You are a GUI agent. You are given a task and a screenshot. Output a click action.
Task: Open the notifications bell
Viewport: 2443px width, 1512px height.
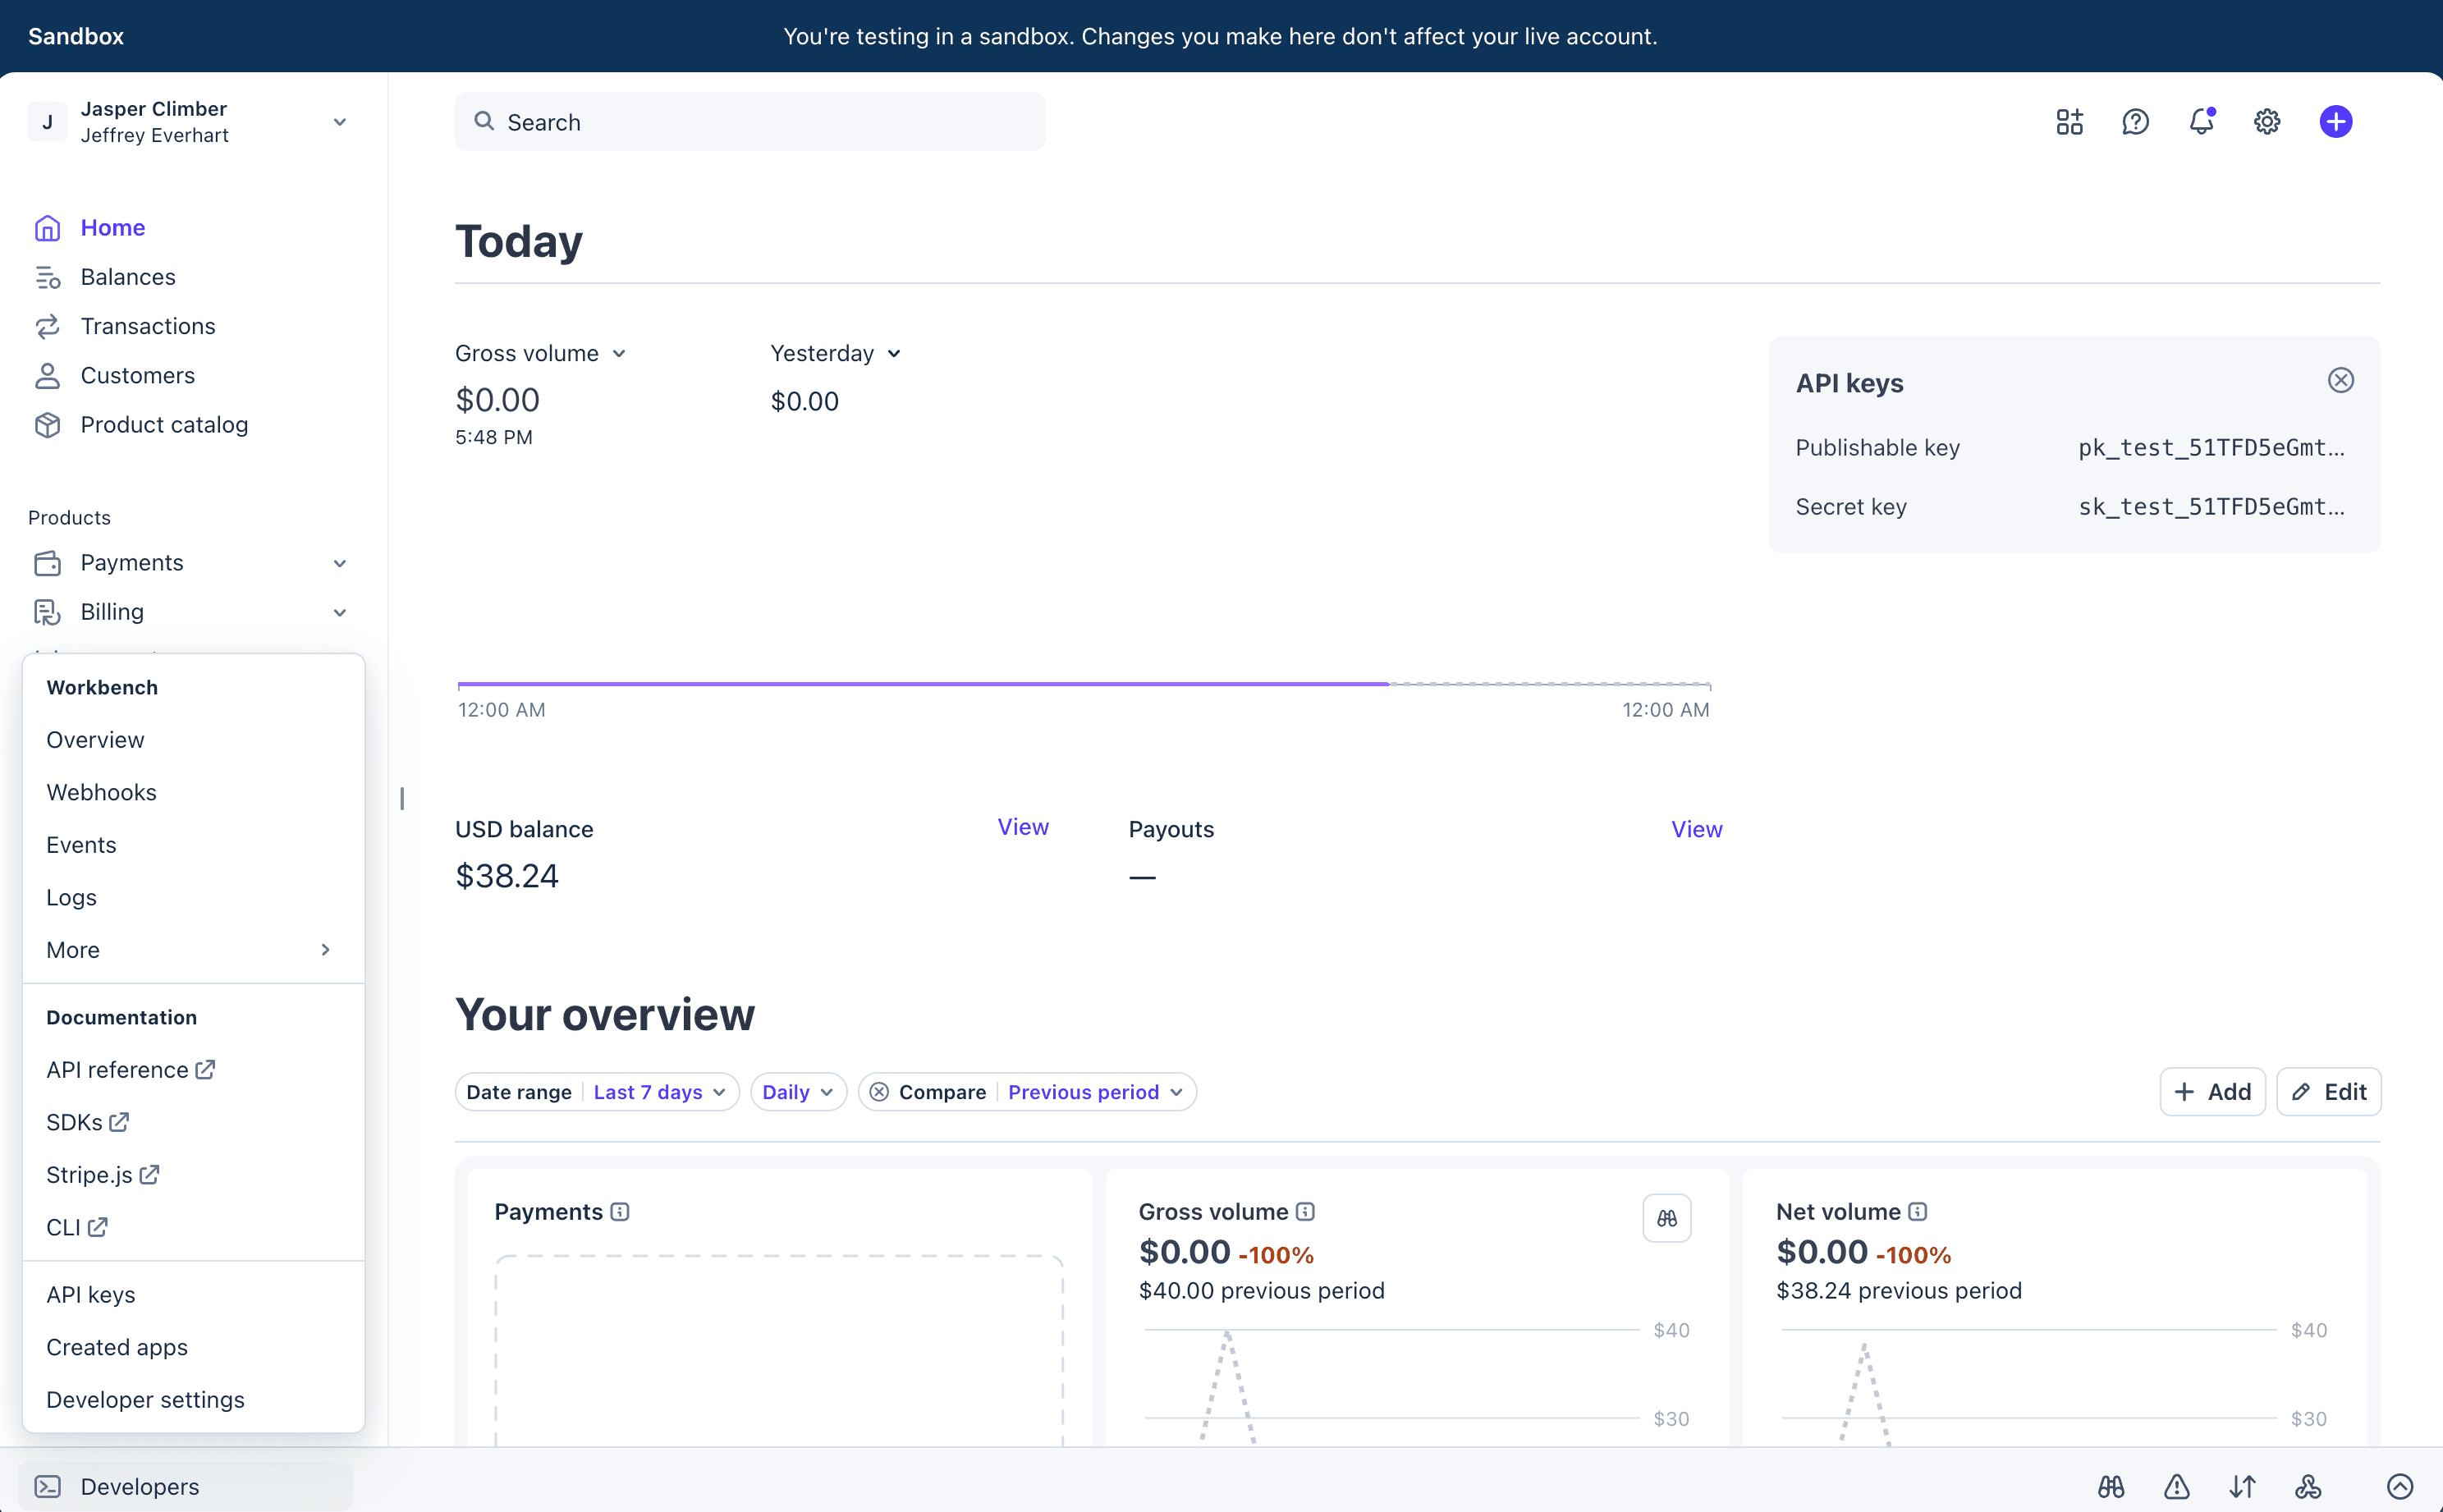(x=2200, y=121)
